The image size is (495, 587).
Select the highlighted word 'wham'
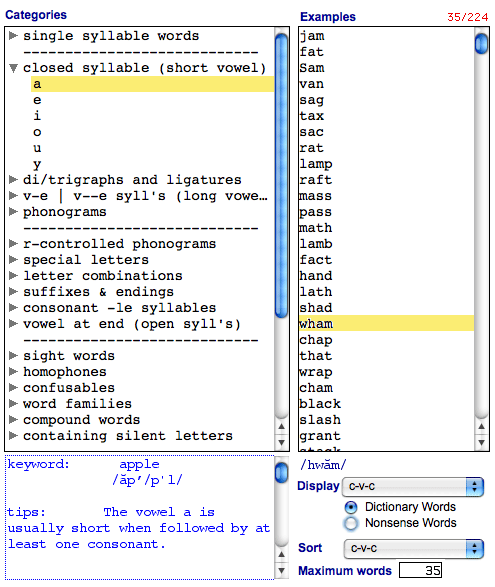[x=386, y=324]
